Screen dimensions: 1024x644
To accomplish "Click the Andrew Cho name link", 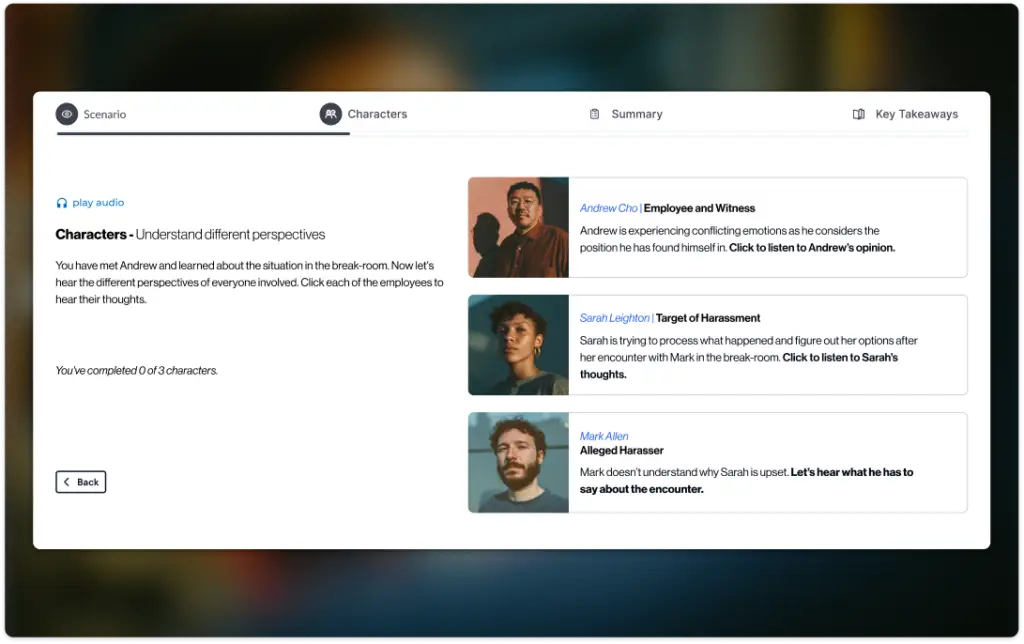I will pyautogui.click(x=608, y=208).
